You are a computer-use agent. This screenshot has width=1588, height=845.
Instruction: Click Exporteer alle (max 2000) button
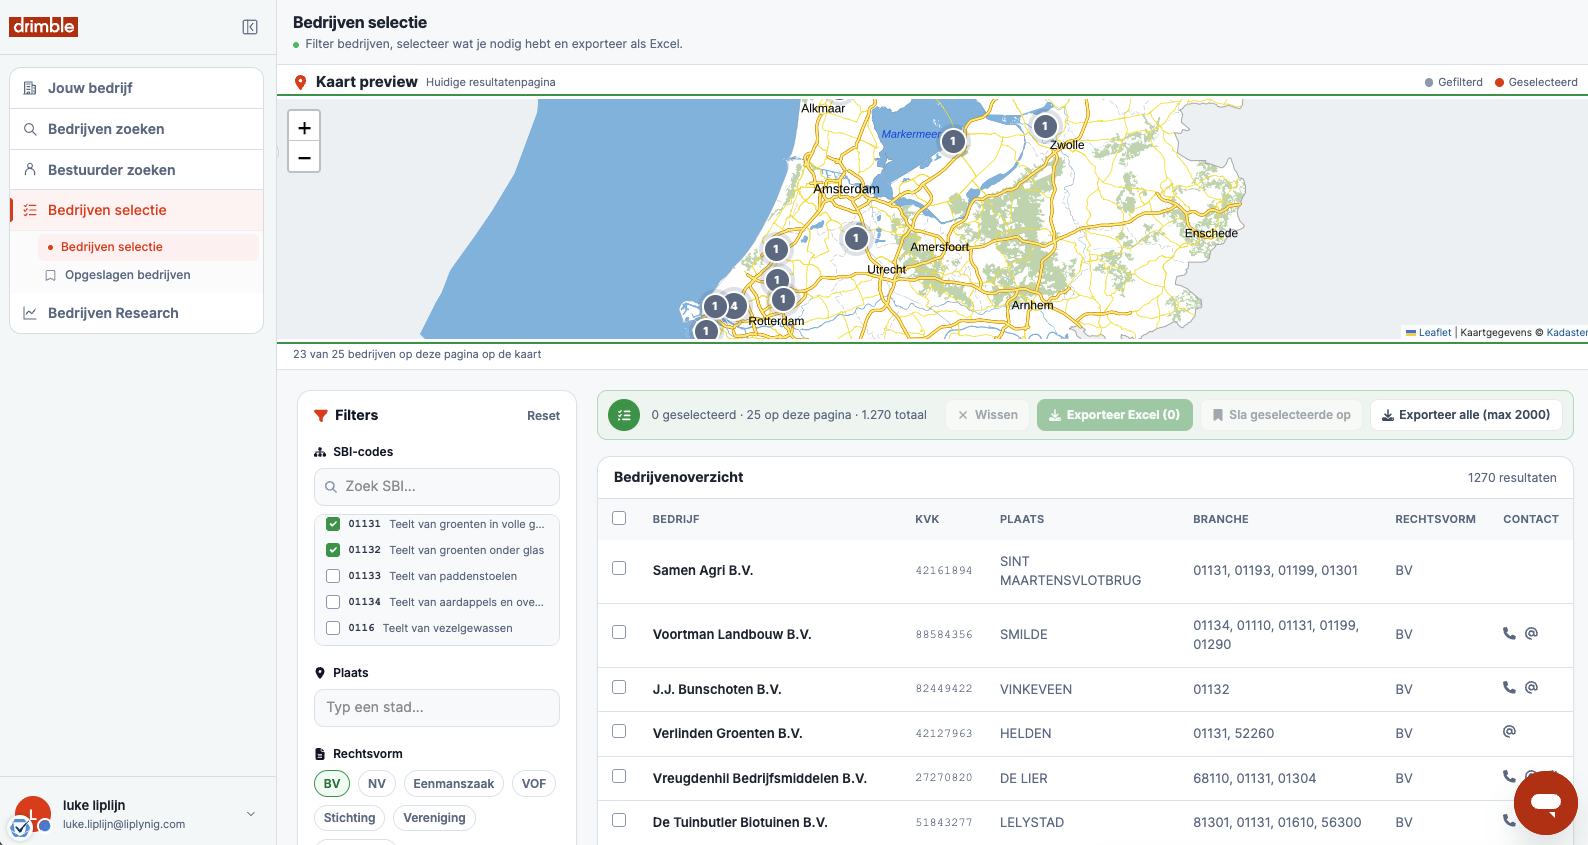(1466, 415)
